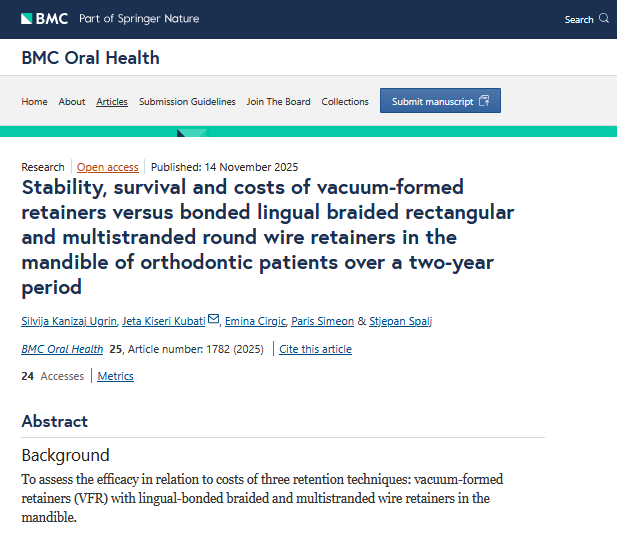617x539 pixels.
Task: Click the BMC Oral Health journal citation link
Action: point(62,349)
